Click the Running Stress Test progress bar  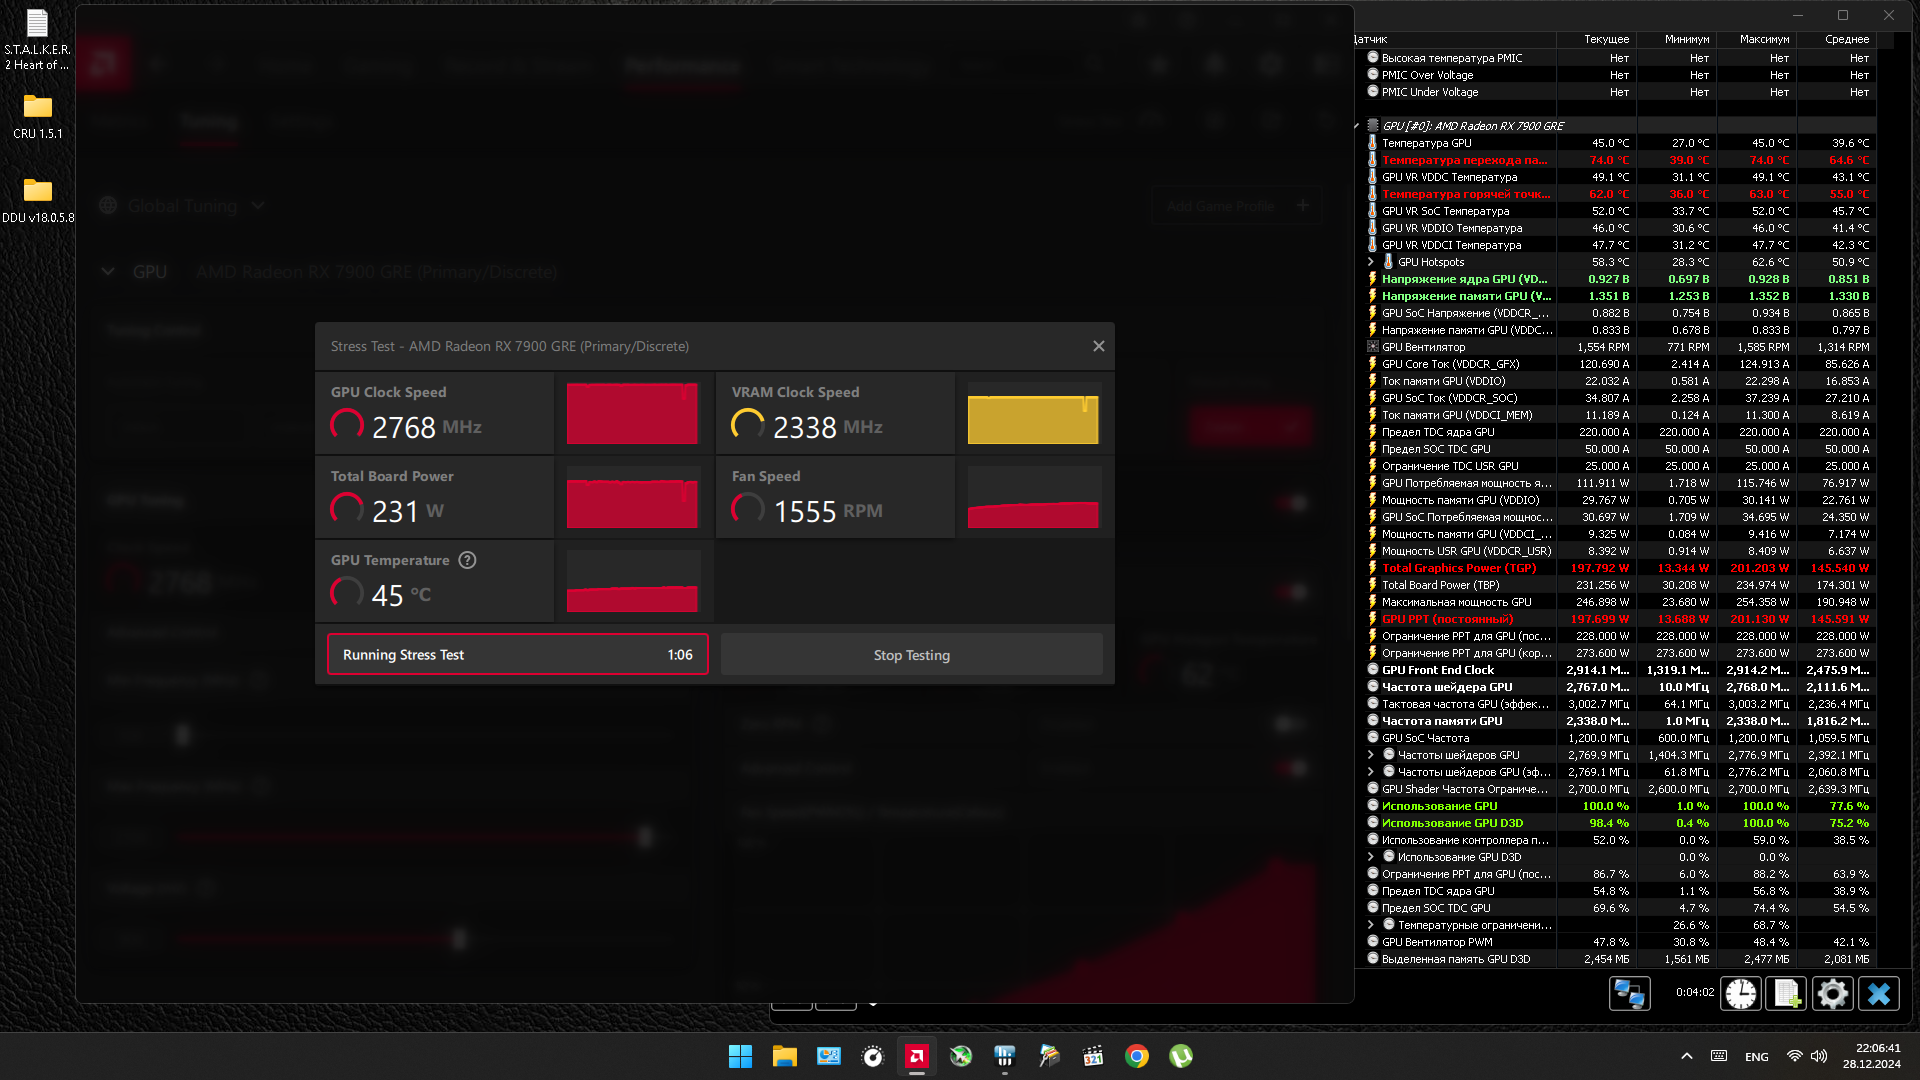[x=517, y=655]
